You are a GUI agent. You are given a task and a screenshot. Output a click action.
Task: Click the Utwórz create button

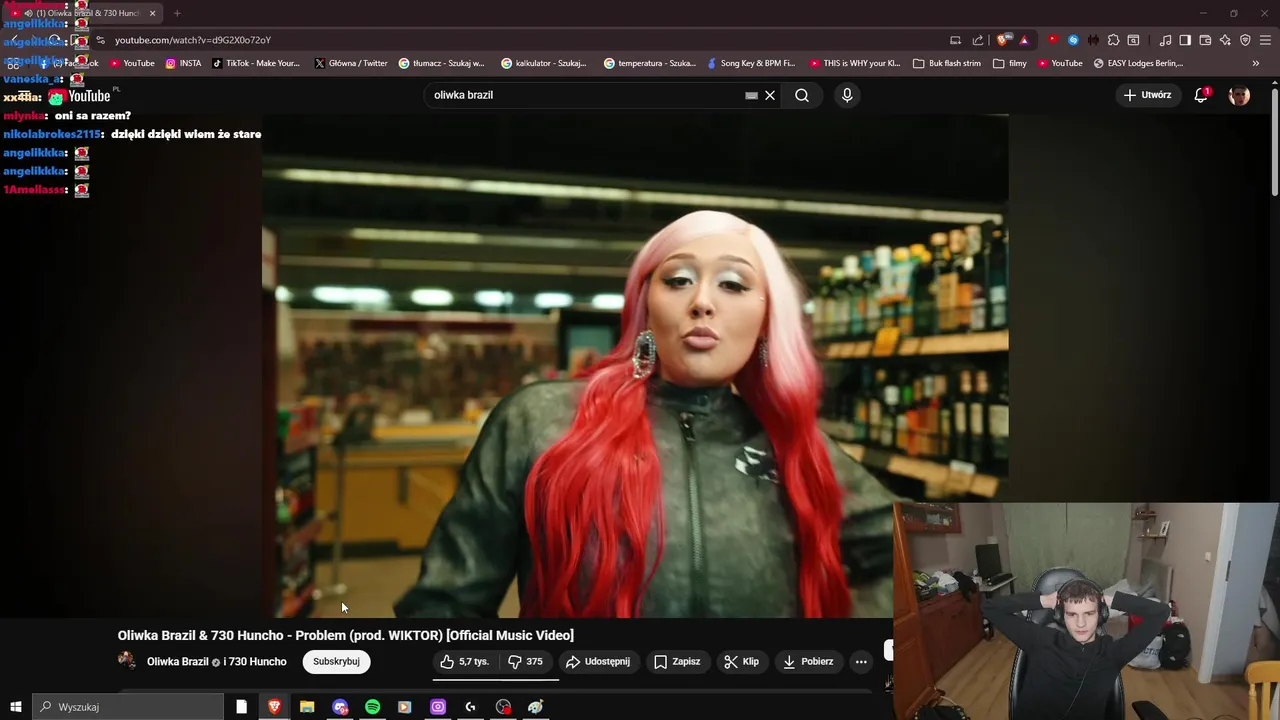1148,95
